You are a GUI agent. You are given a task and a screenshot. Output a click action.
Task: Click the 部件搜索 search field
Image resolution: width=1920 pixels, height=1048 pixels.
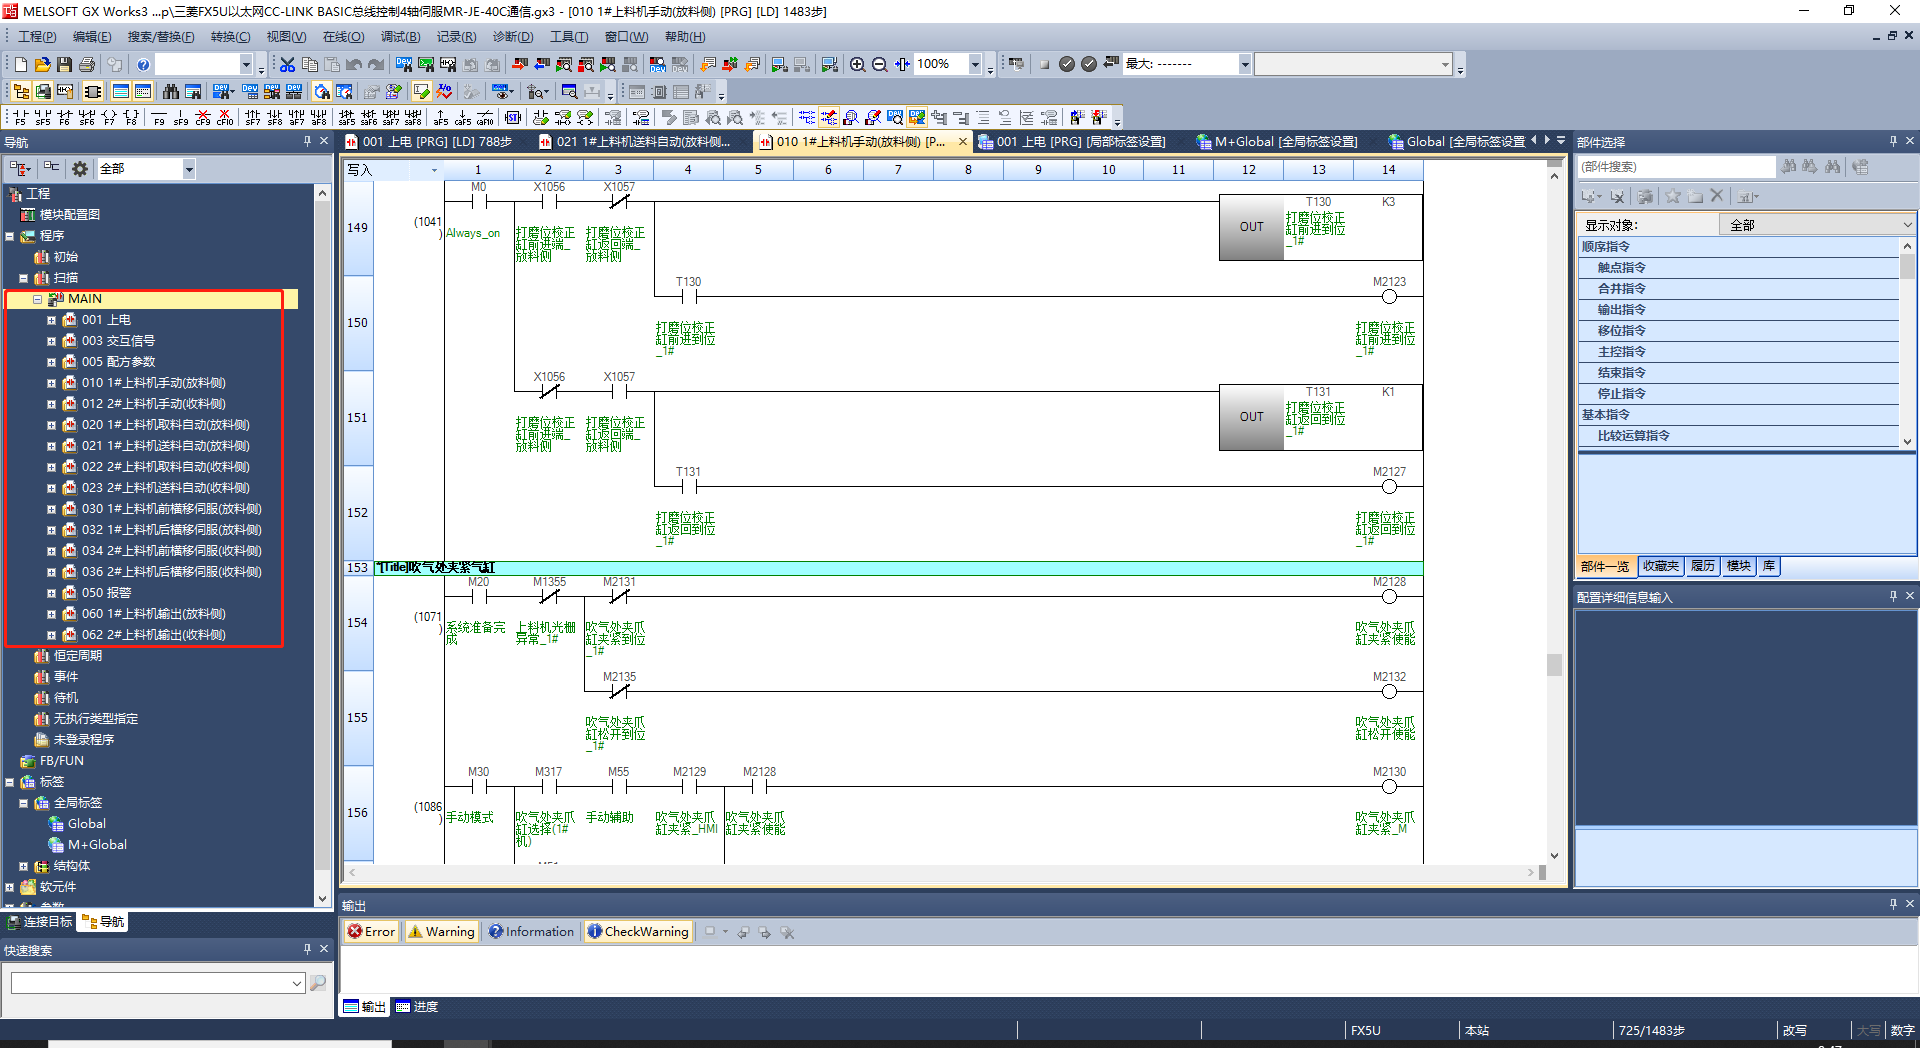(1675, 167)
